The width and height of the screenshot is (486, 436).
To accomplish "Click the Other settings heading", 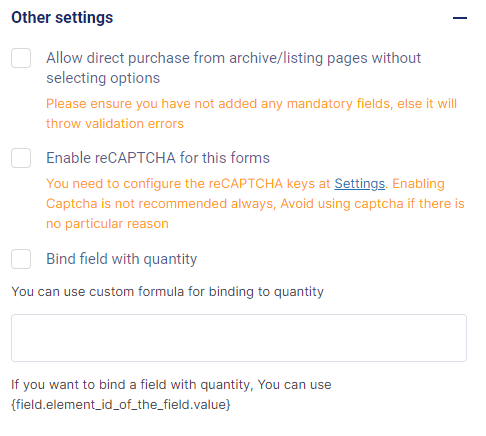I will point(62,18).
